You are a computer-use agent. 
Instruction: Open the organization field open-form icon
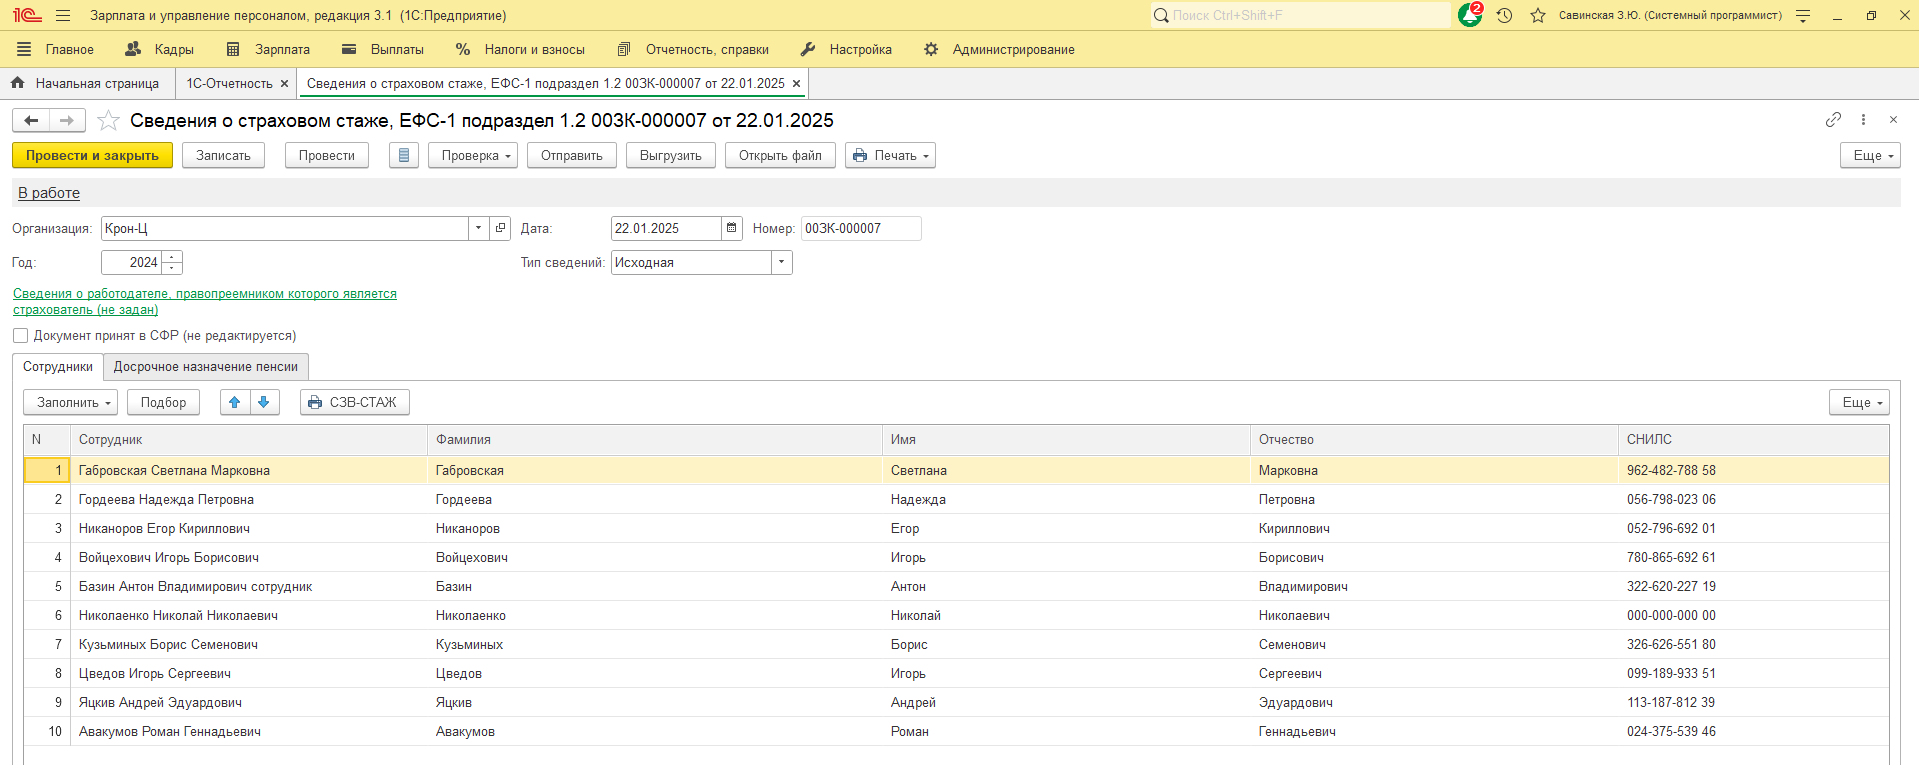tap(501, 229)
